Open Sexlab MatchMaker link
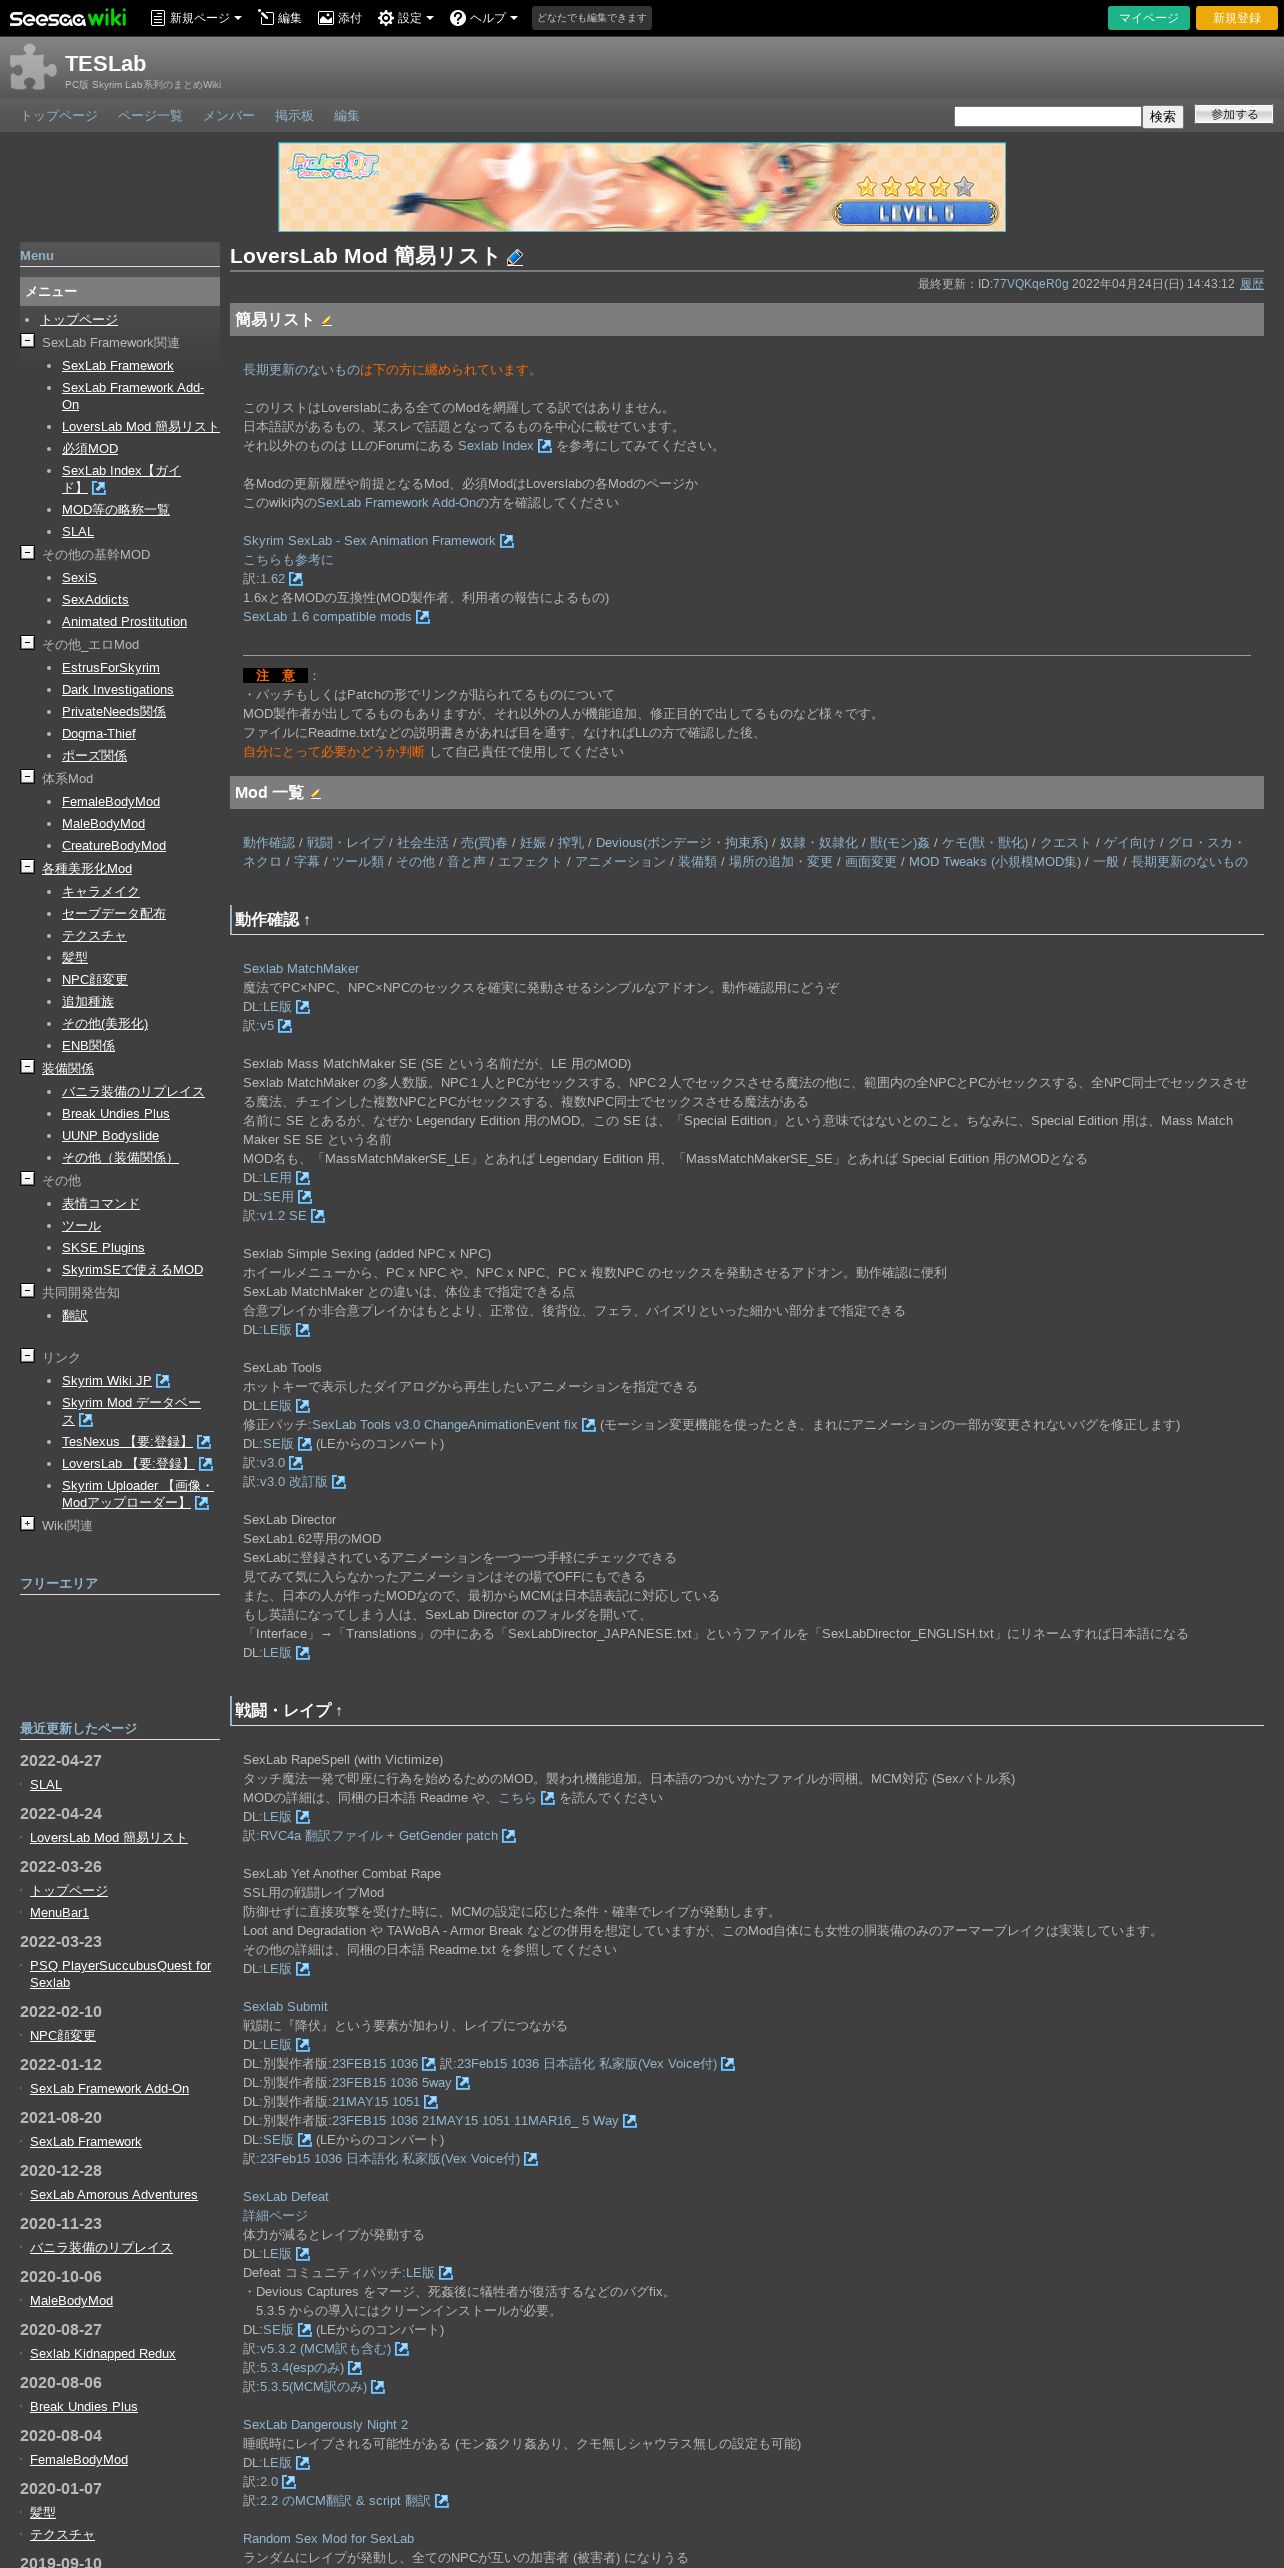Screen dimensions: 1284x2568 coord(301,969)
